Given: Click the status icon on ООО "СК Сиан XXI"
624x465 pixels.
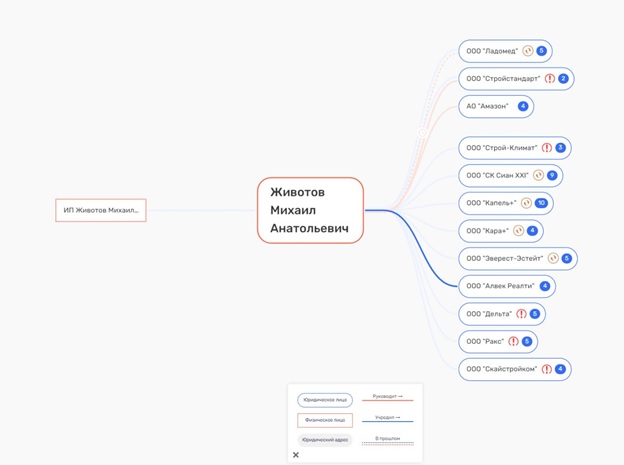Looking at the screenshot, I should [538, 175].
